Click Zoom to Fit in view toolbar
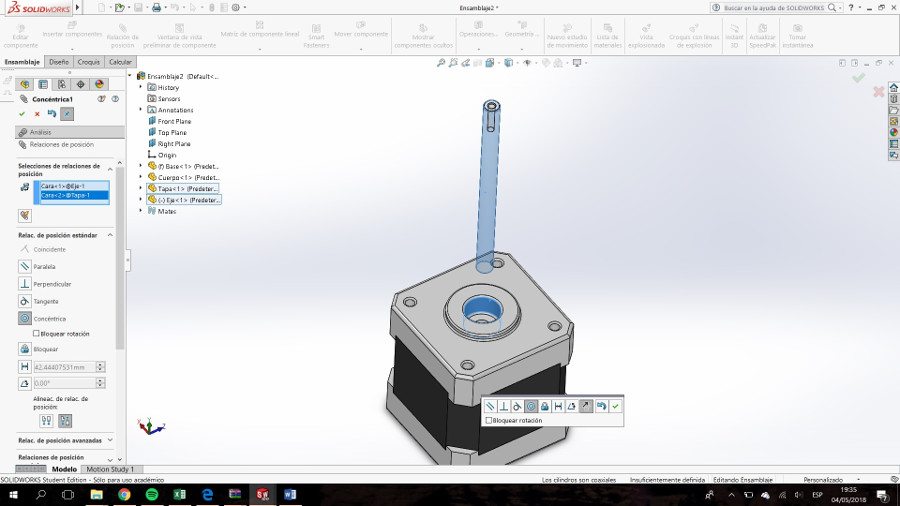The width and height of the screenshot is (900, 506). (x=441, y=63)
